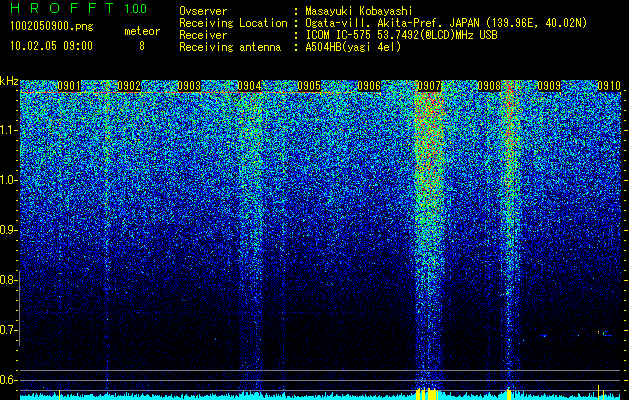Click the Receiver field label
The height and width of the screenshot is (400, 629).
coord(203,35)
